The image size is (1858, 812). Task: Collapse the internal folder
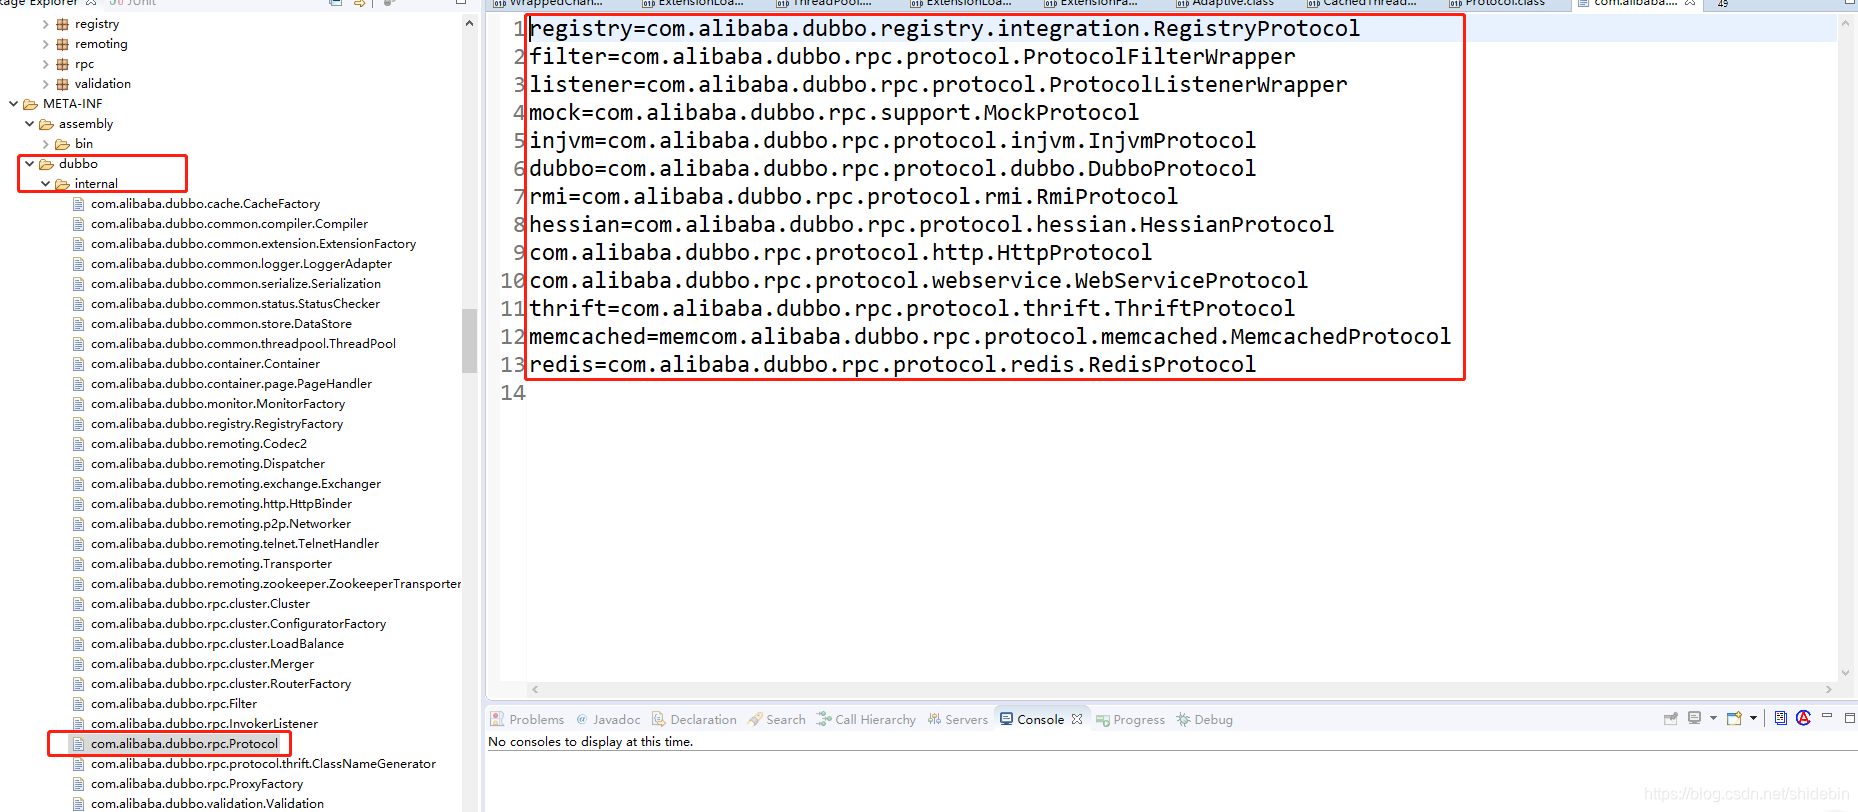(x=45, y=184)
